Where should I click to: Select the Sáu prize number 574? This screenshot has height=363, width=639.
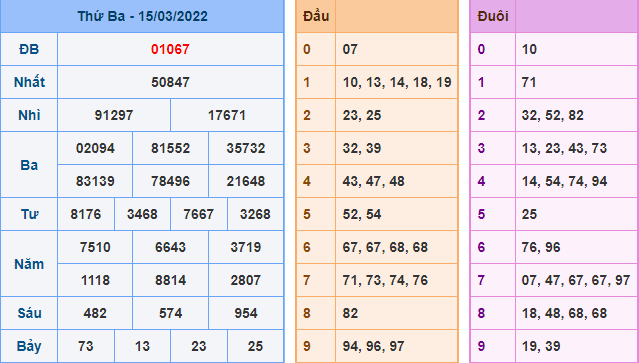point(170,313)
